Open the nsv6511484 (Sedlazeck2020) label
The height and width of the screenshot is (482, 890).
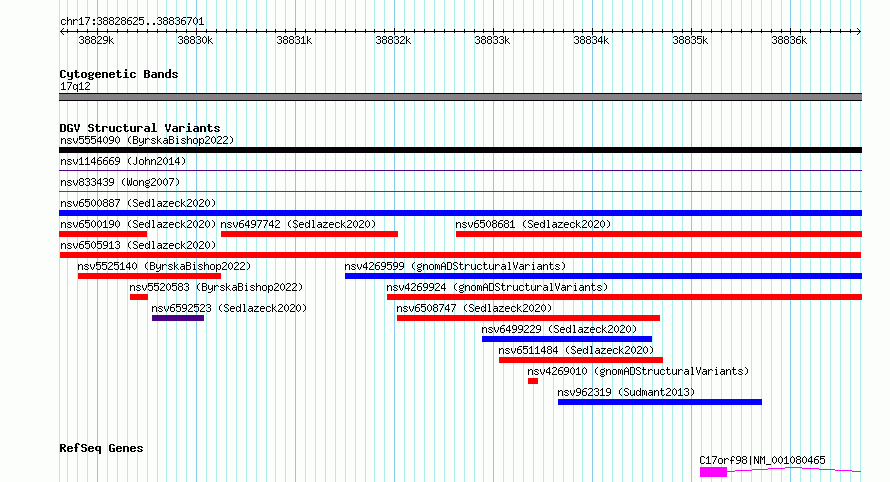pyautogui.click(x=576, y=350)
